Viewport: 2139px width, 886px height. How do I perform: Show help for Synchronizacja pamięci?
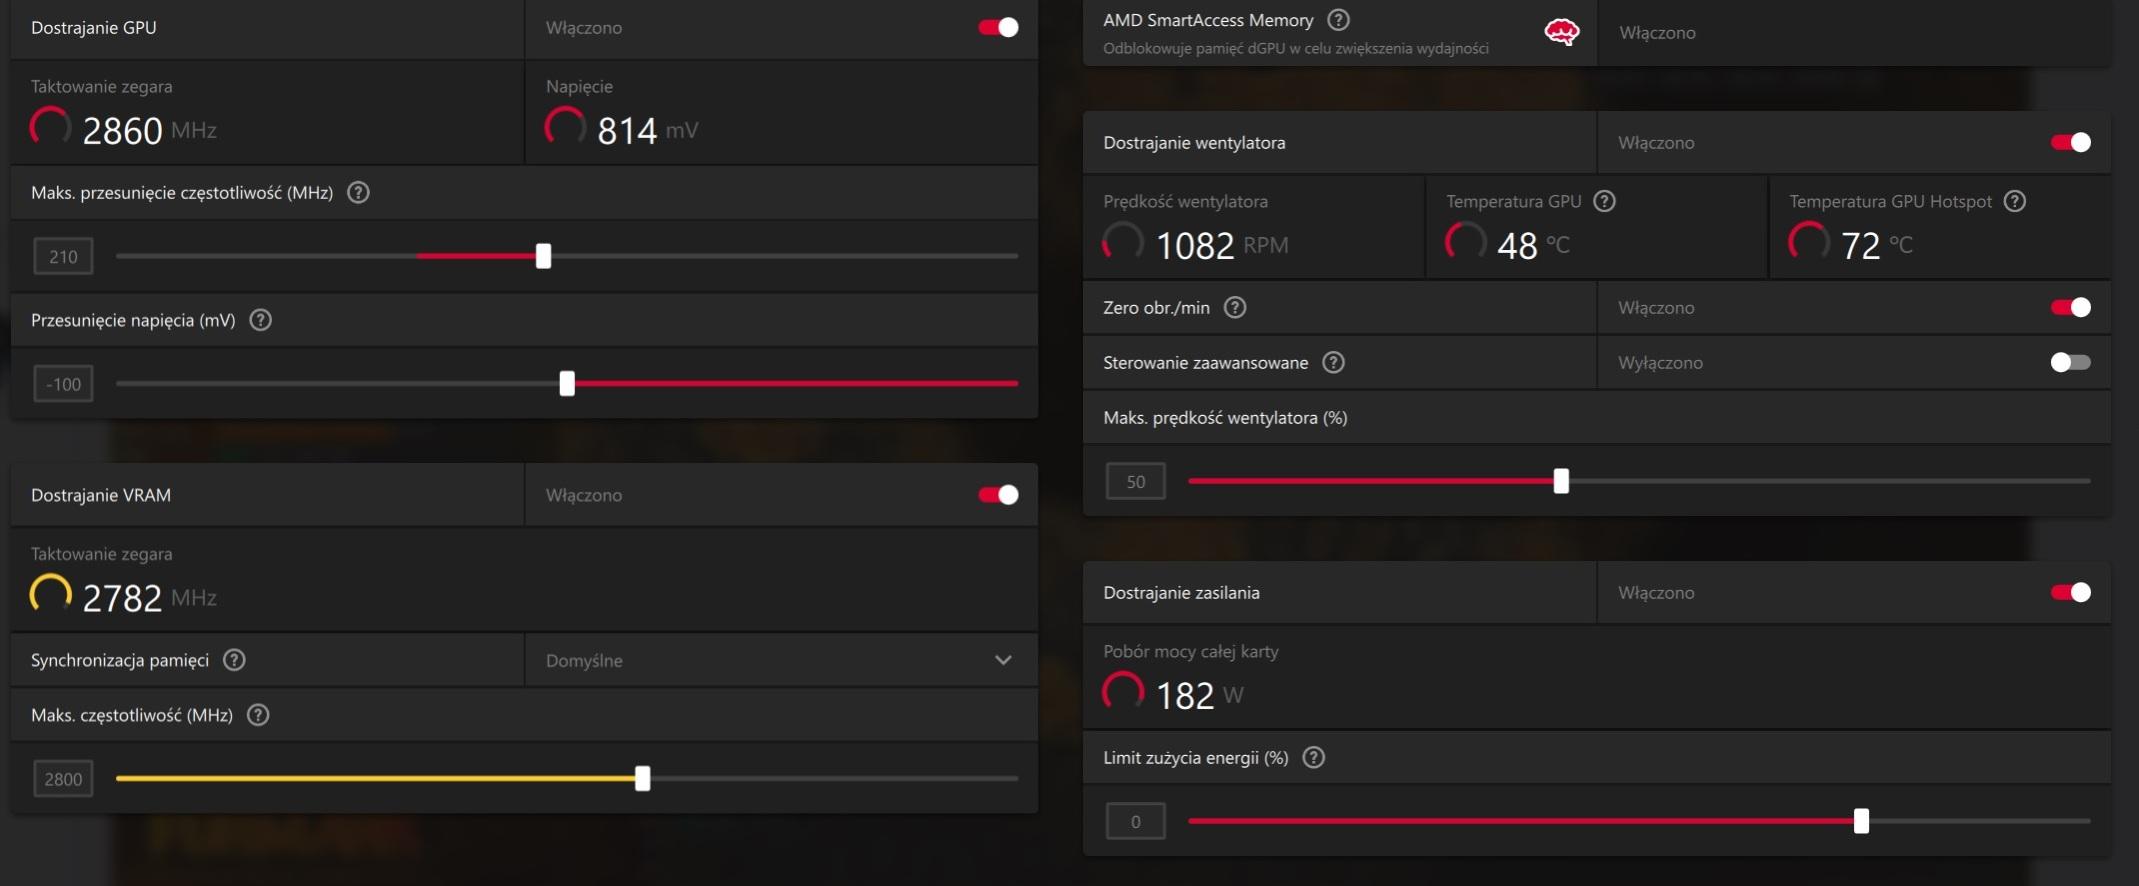point(234,660)
